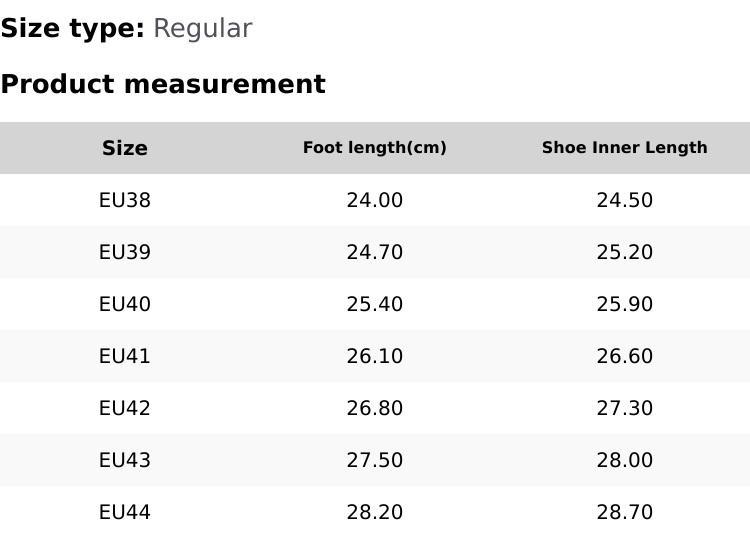Click the Foot length(cm) column header
The height and width of the screenshot is (538, 750).
point(375,148)
